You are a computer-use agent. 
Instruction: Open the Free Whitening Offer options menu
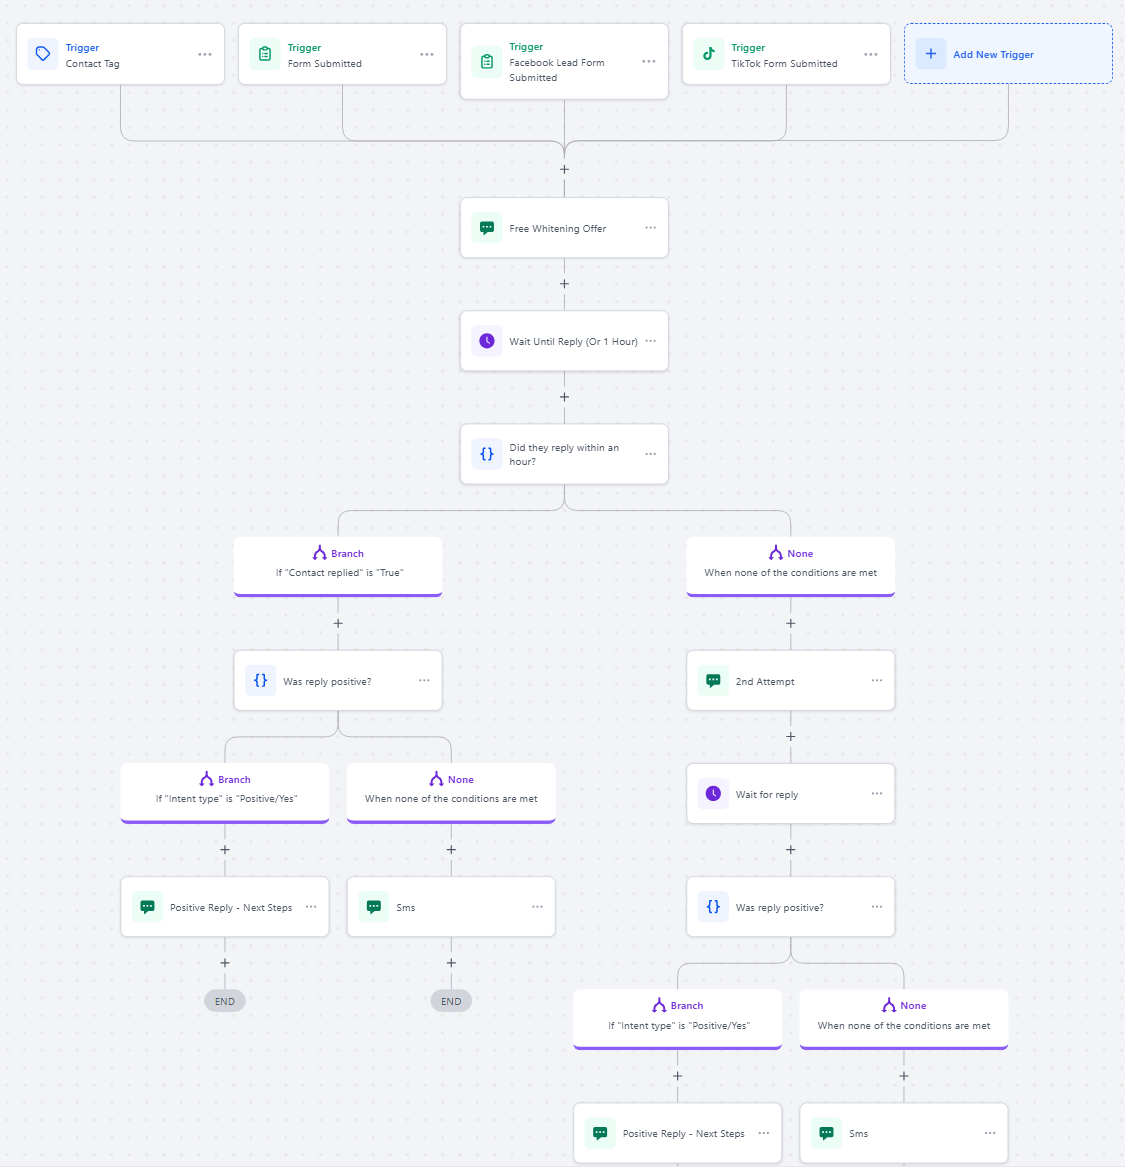click(650, 228)
